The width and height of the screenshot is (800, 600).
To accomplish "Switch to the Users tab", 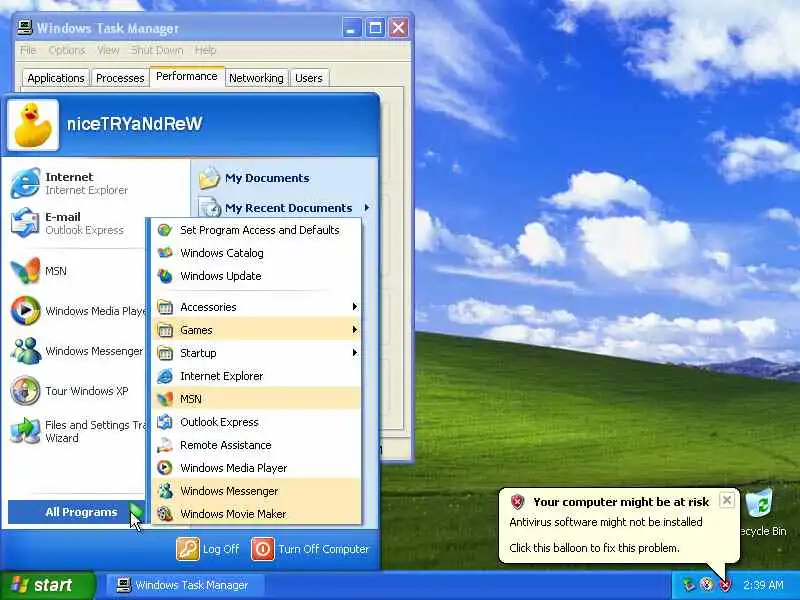I will [x=309, y=78].
